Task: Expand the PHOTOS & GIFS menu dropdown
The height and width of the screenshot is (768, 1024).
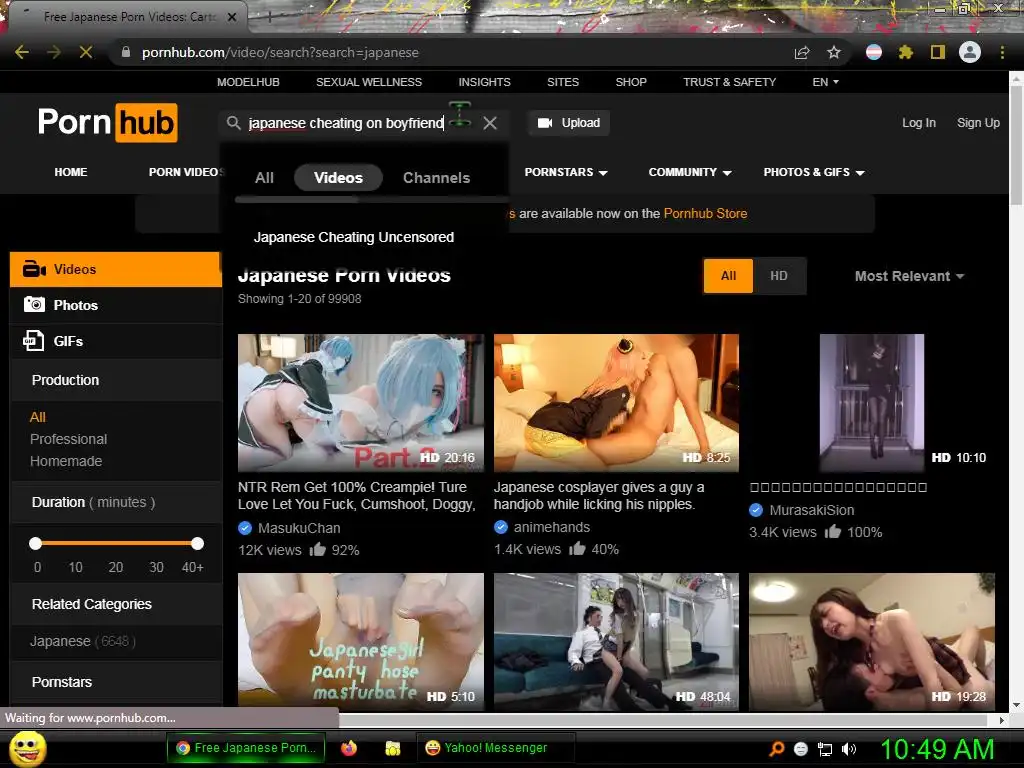Action: tap(814, 172)
